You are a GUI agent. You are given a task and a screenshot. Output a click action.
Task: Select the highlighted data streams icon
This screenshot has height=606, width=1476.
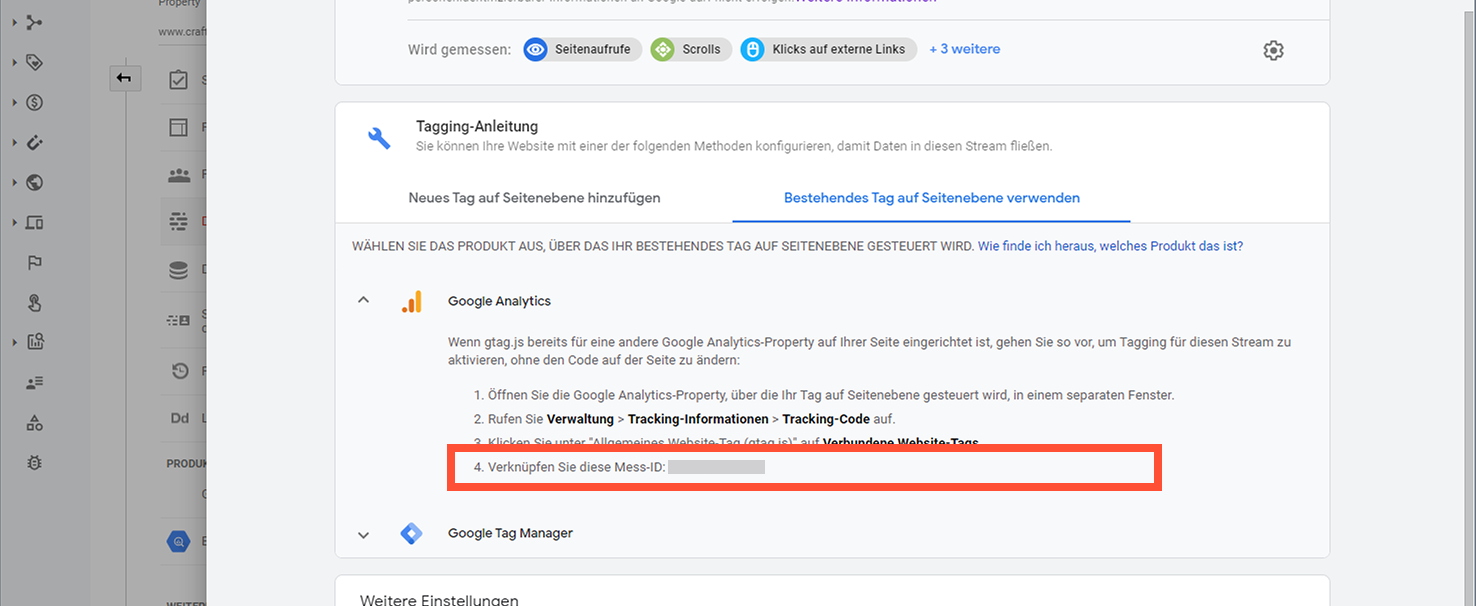179,222
